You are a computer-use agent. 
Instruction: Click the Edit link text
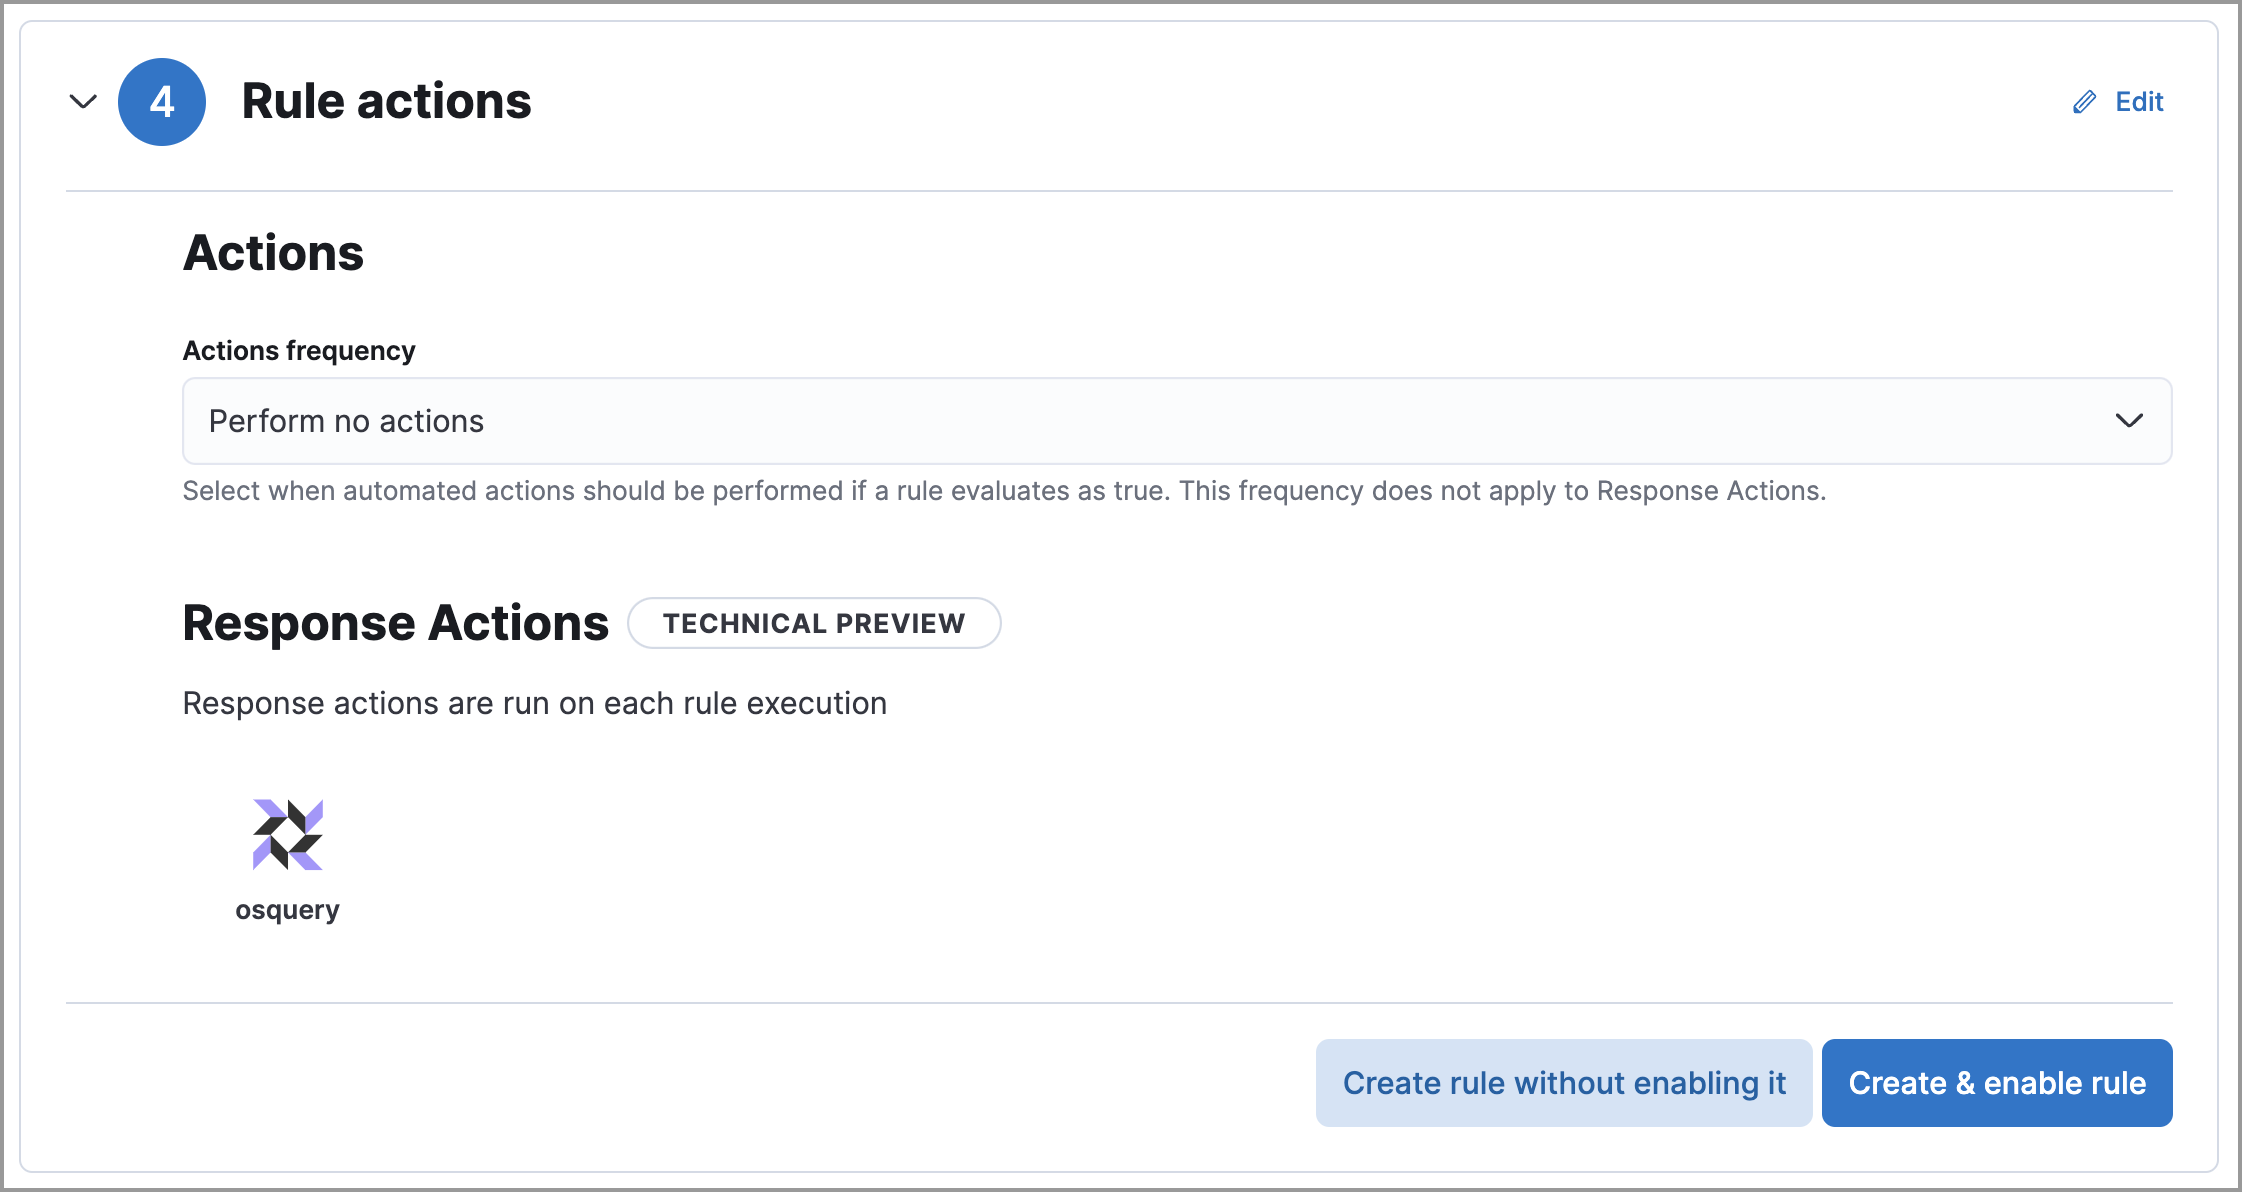point(2139,102)
